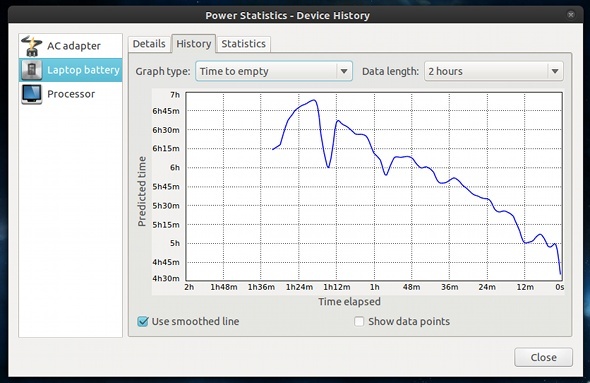Click the 1h36m x-axis label
The height and width of the screenshot is (383, 590).
pyautogui.click(x=261, y=287)
